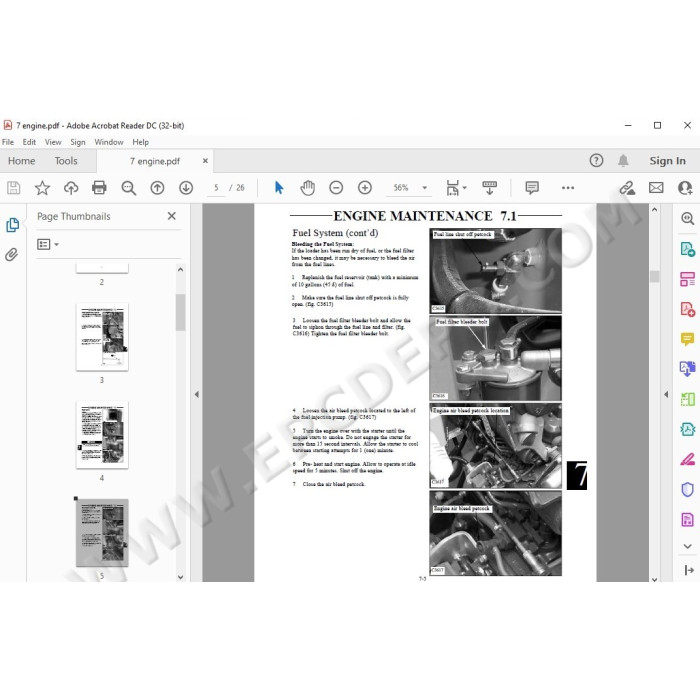Select the 7 engine.pdf document tab

coord(155,161)
